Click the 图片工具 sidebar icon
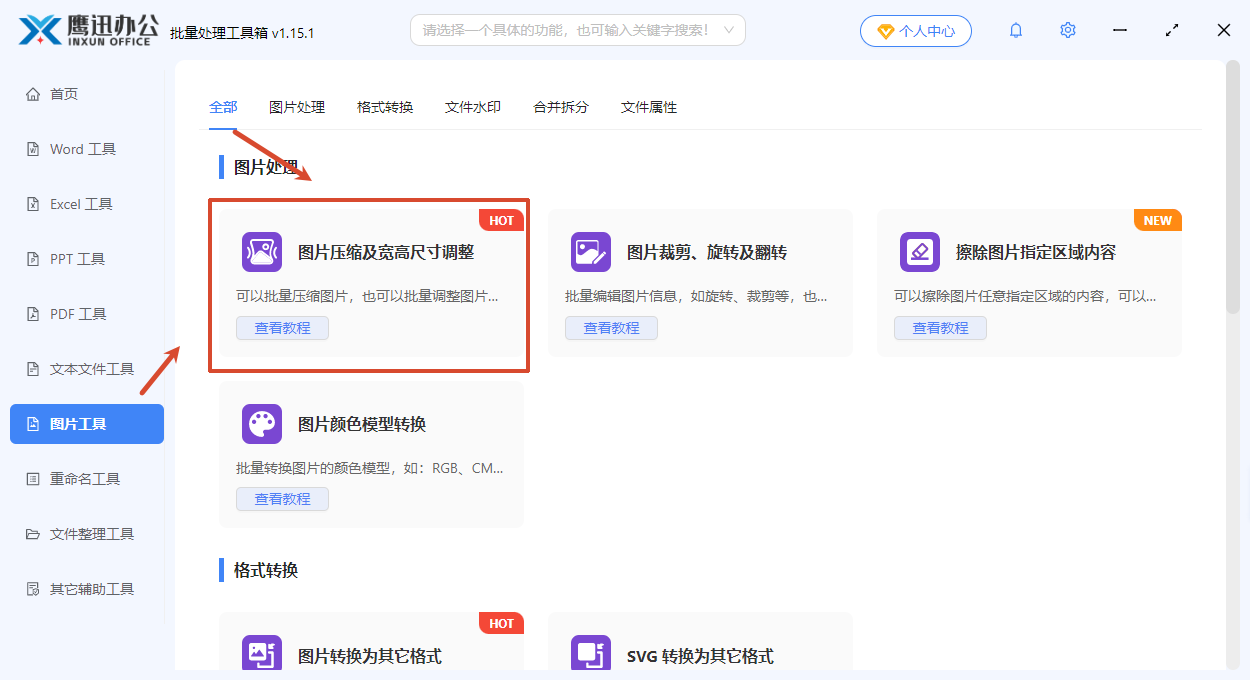 (32, 424)
